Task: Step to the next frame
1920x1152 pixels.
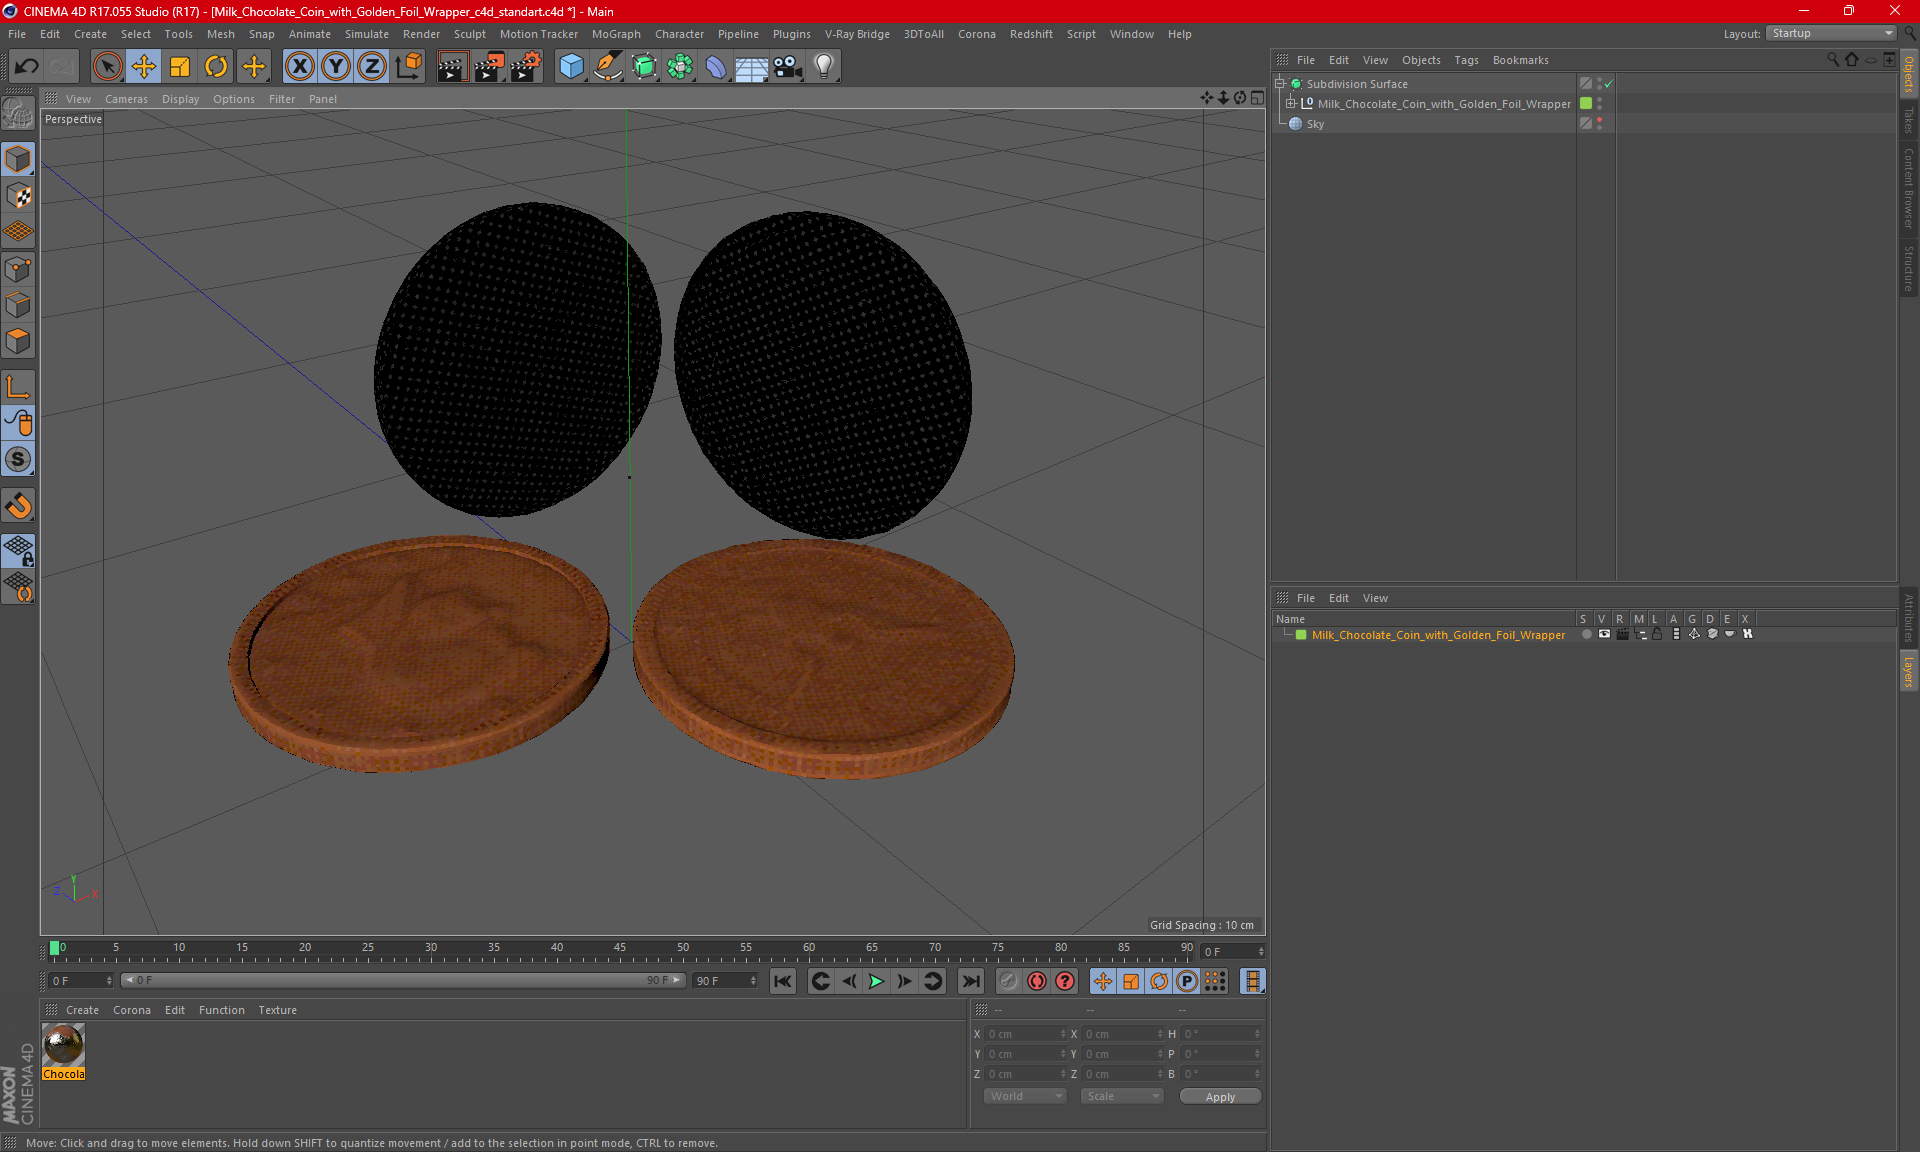Action: pyautogui.click(x=904, y=981)
